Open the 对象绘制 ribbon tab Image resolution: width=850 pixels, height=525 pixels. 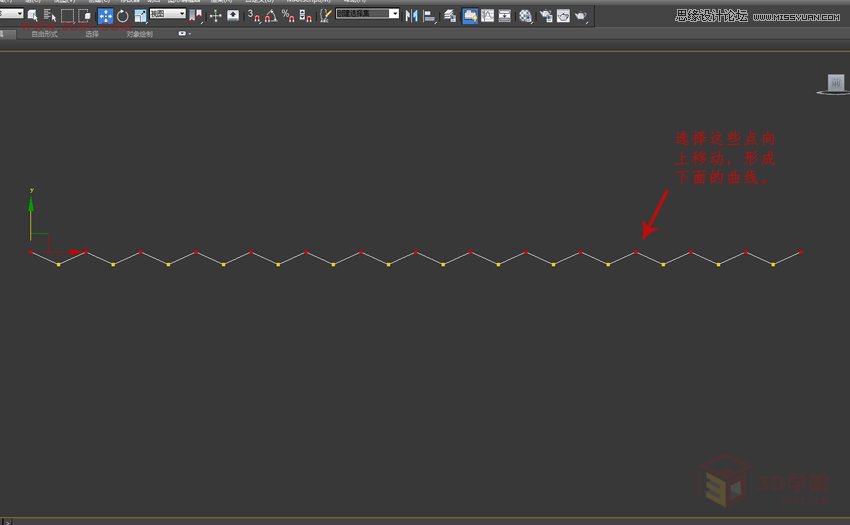click(140, 34)
